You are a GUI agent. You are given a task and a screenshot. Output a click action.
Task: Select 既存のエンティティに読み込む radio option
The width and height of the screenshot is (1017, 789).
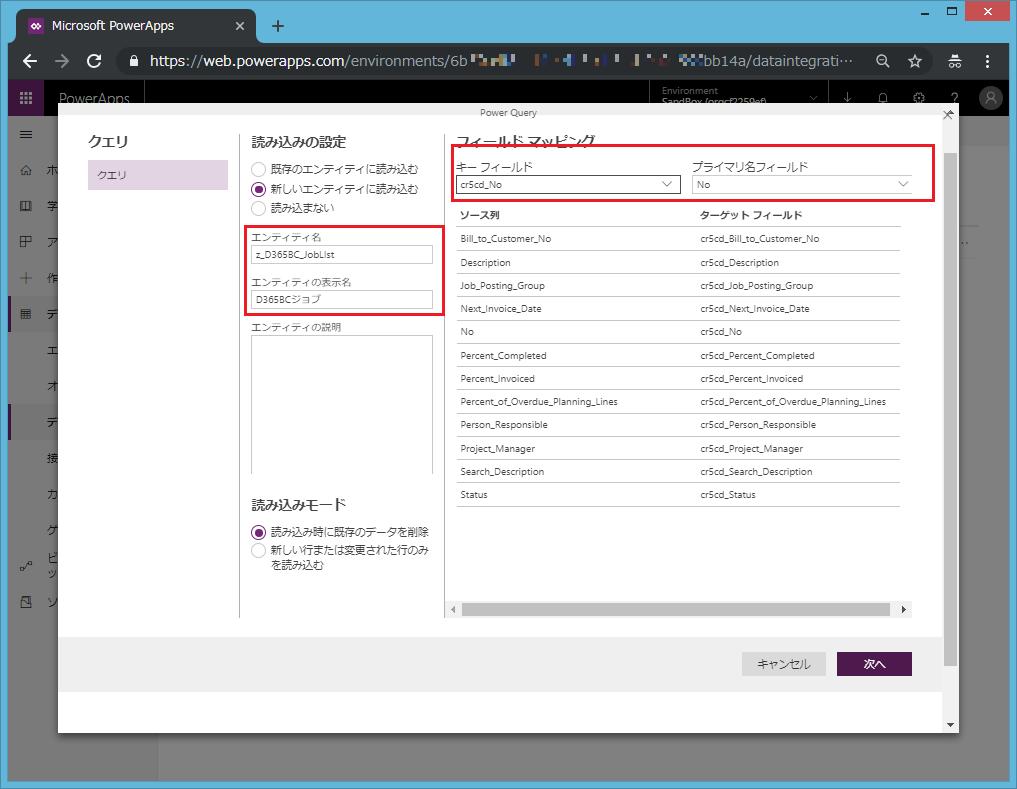(x=259, y=169)
